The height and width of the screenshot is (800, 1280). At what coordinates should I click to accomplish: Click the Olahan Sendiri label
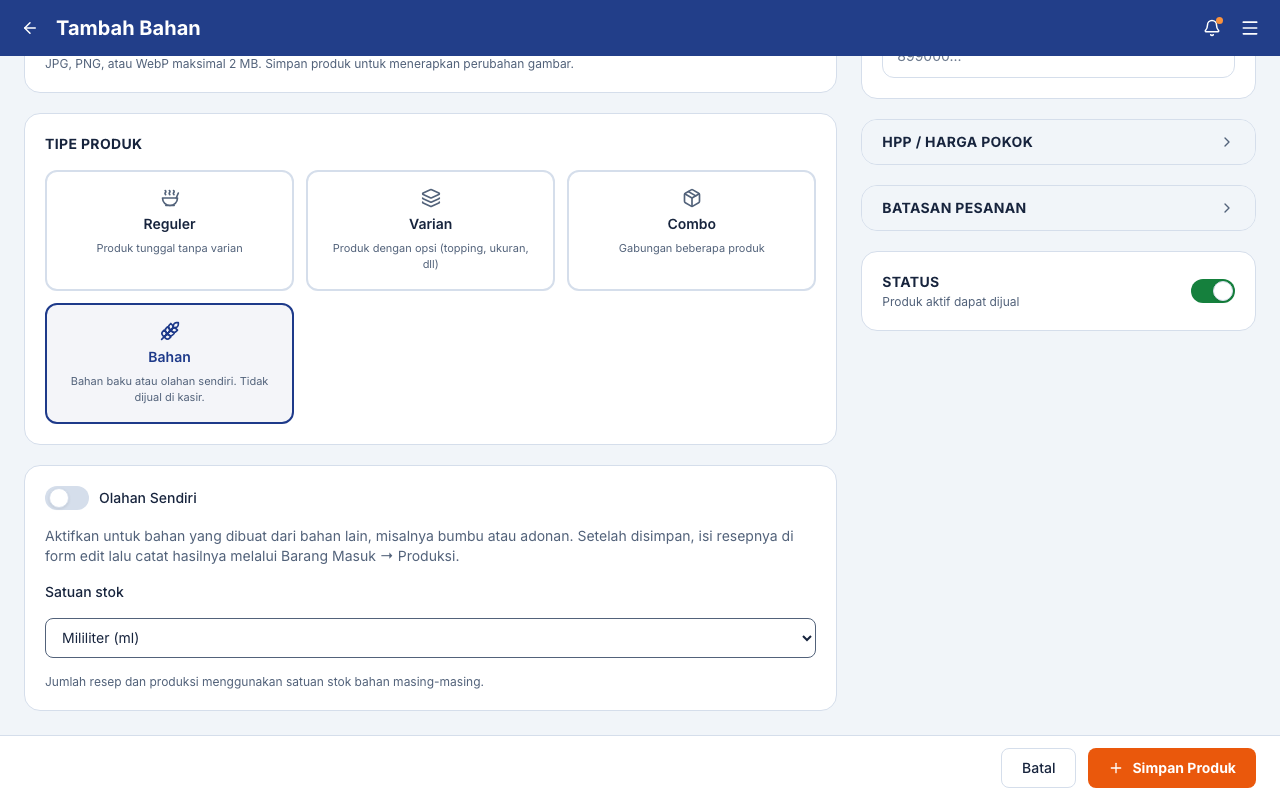[148, 498]
